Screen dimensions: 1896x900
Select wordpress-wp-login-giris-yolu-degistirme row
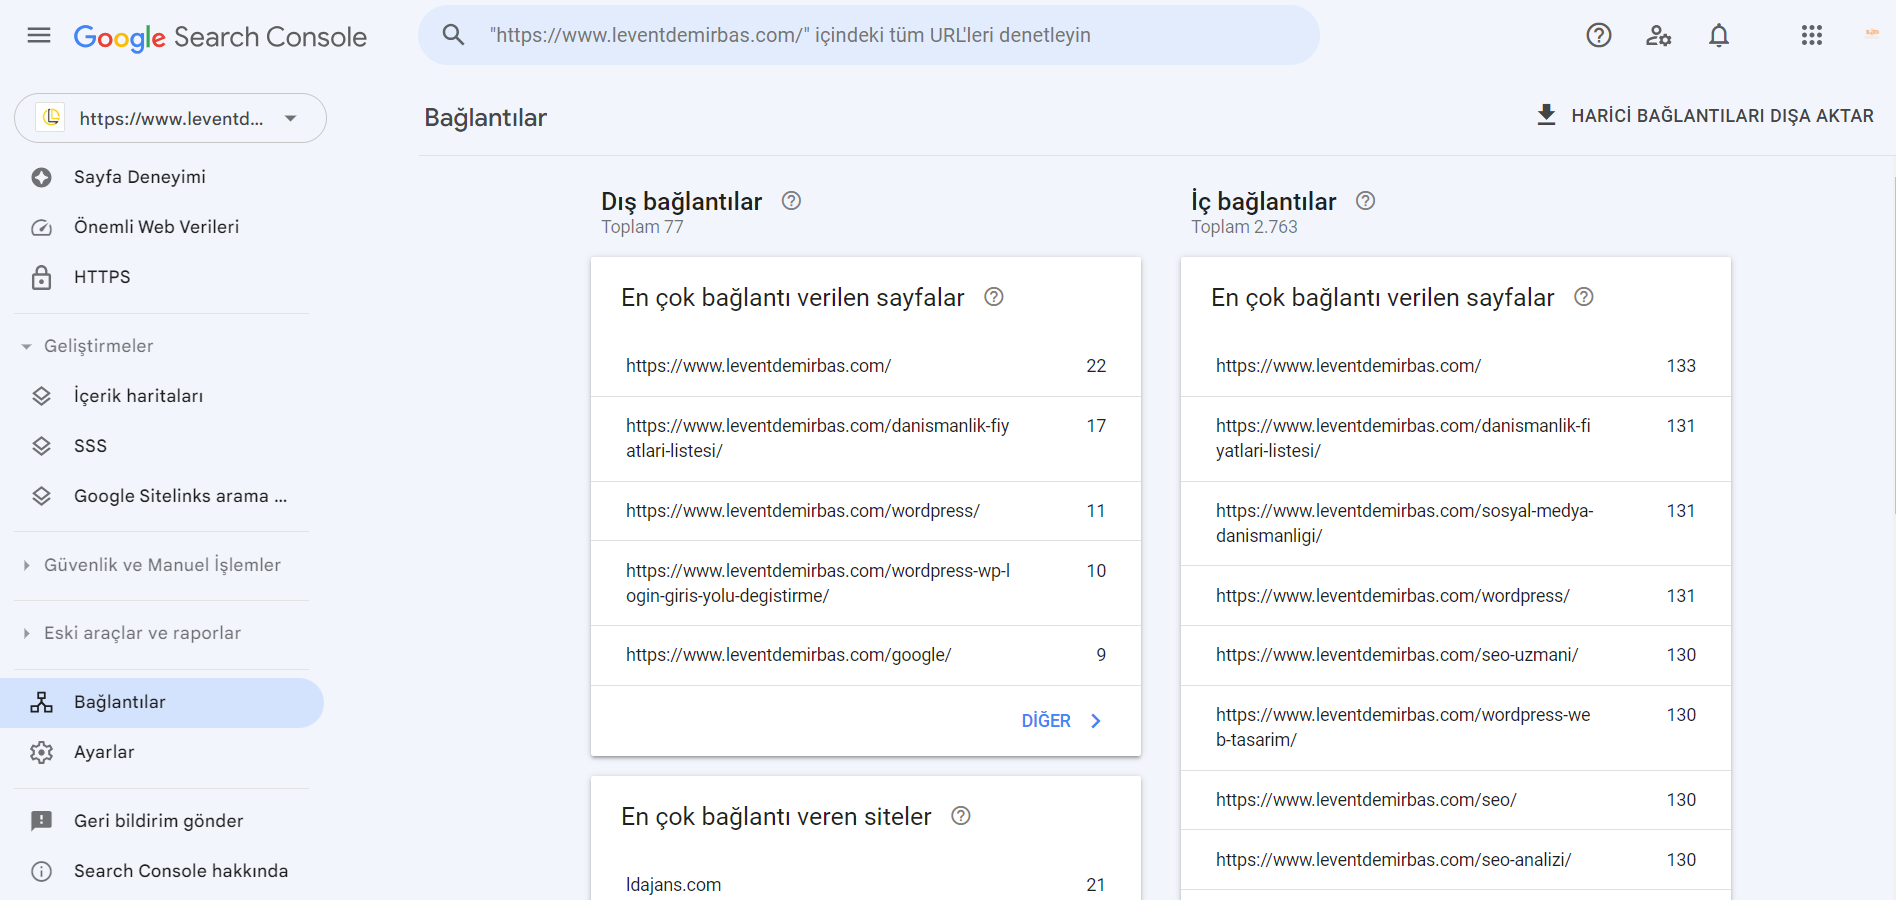point(866,583)
